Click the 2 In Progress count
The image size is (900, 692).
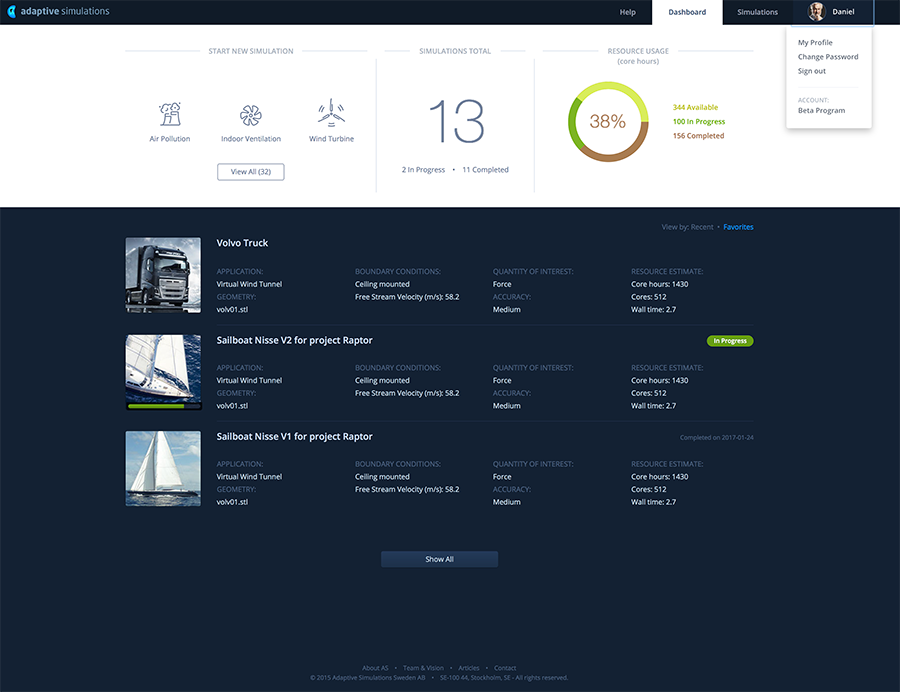click(x=423, y=170)
